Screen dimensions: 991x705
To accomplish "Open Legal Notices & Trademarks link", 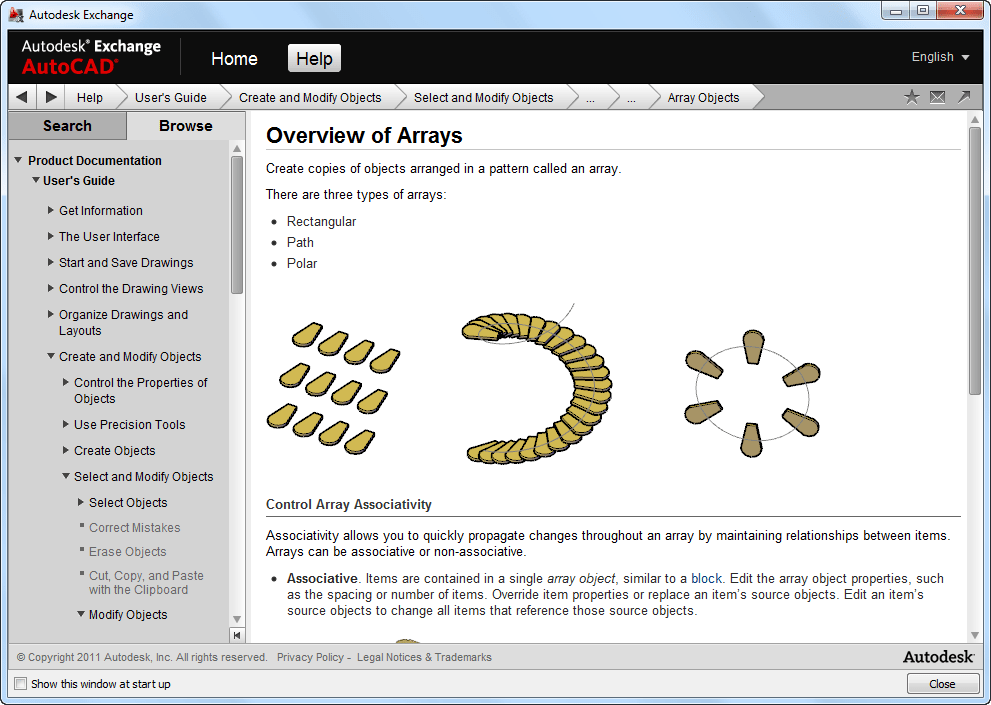I will (424, 658).
